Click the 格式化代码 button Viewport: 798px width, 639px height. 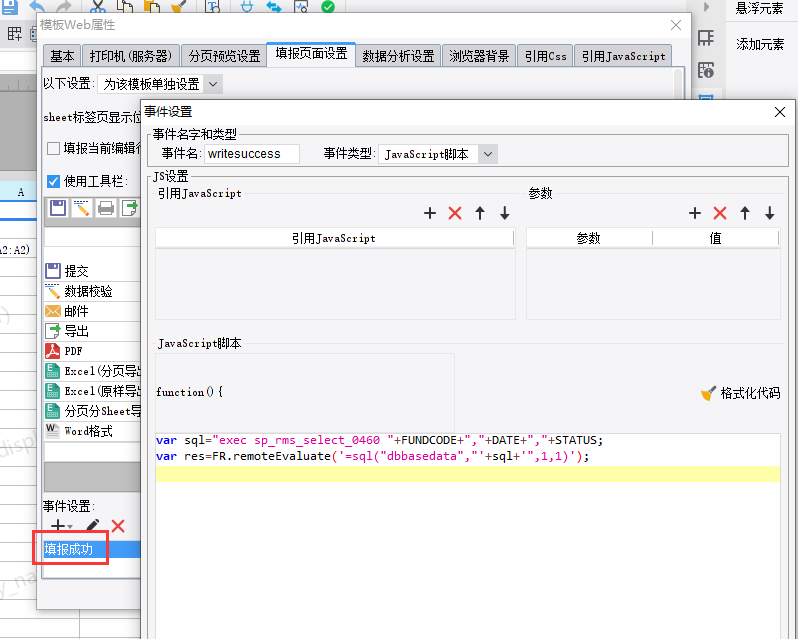[x=740, y=393]
